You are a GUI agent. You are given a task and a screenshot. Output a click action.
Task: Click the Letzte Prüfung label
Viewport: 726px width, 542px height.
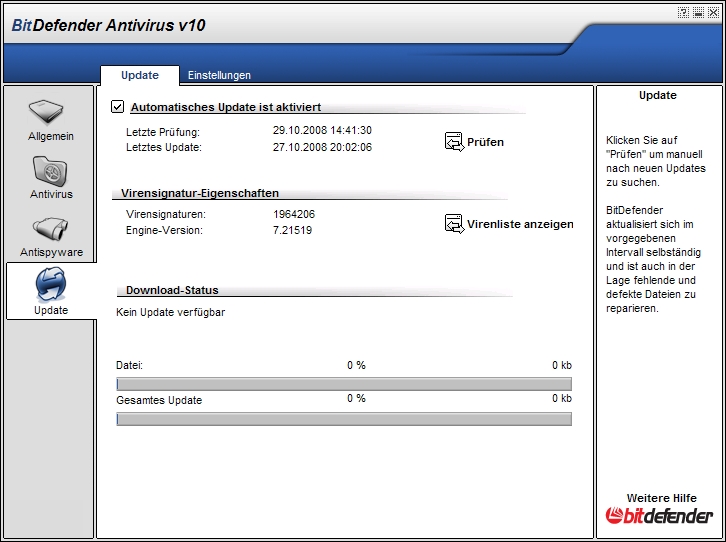163,132
